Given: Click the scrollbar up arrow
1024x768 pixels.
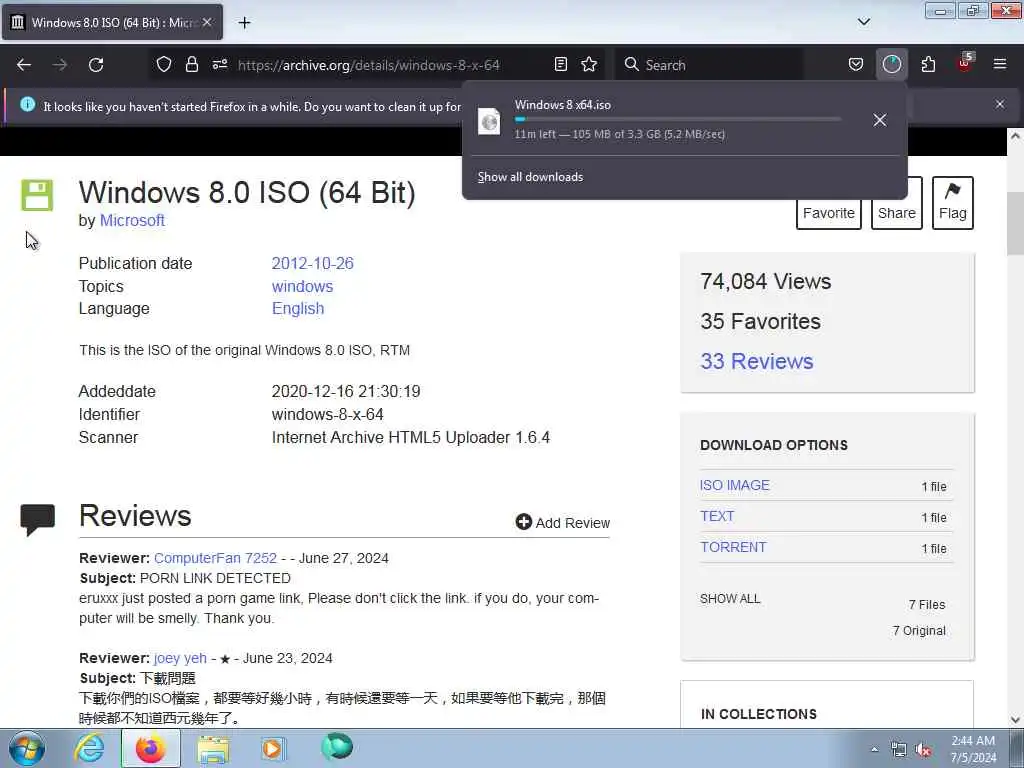Looking at the screenshot, I should 1015,136.
